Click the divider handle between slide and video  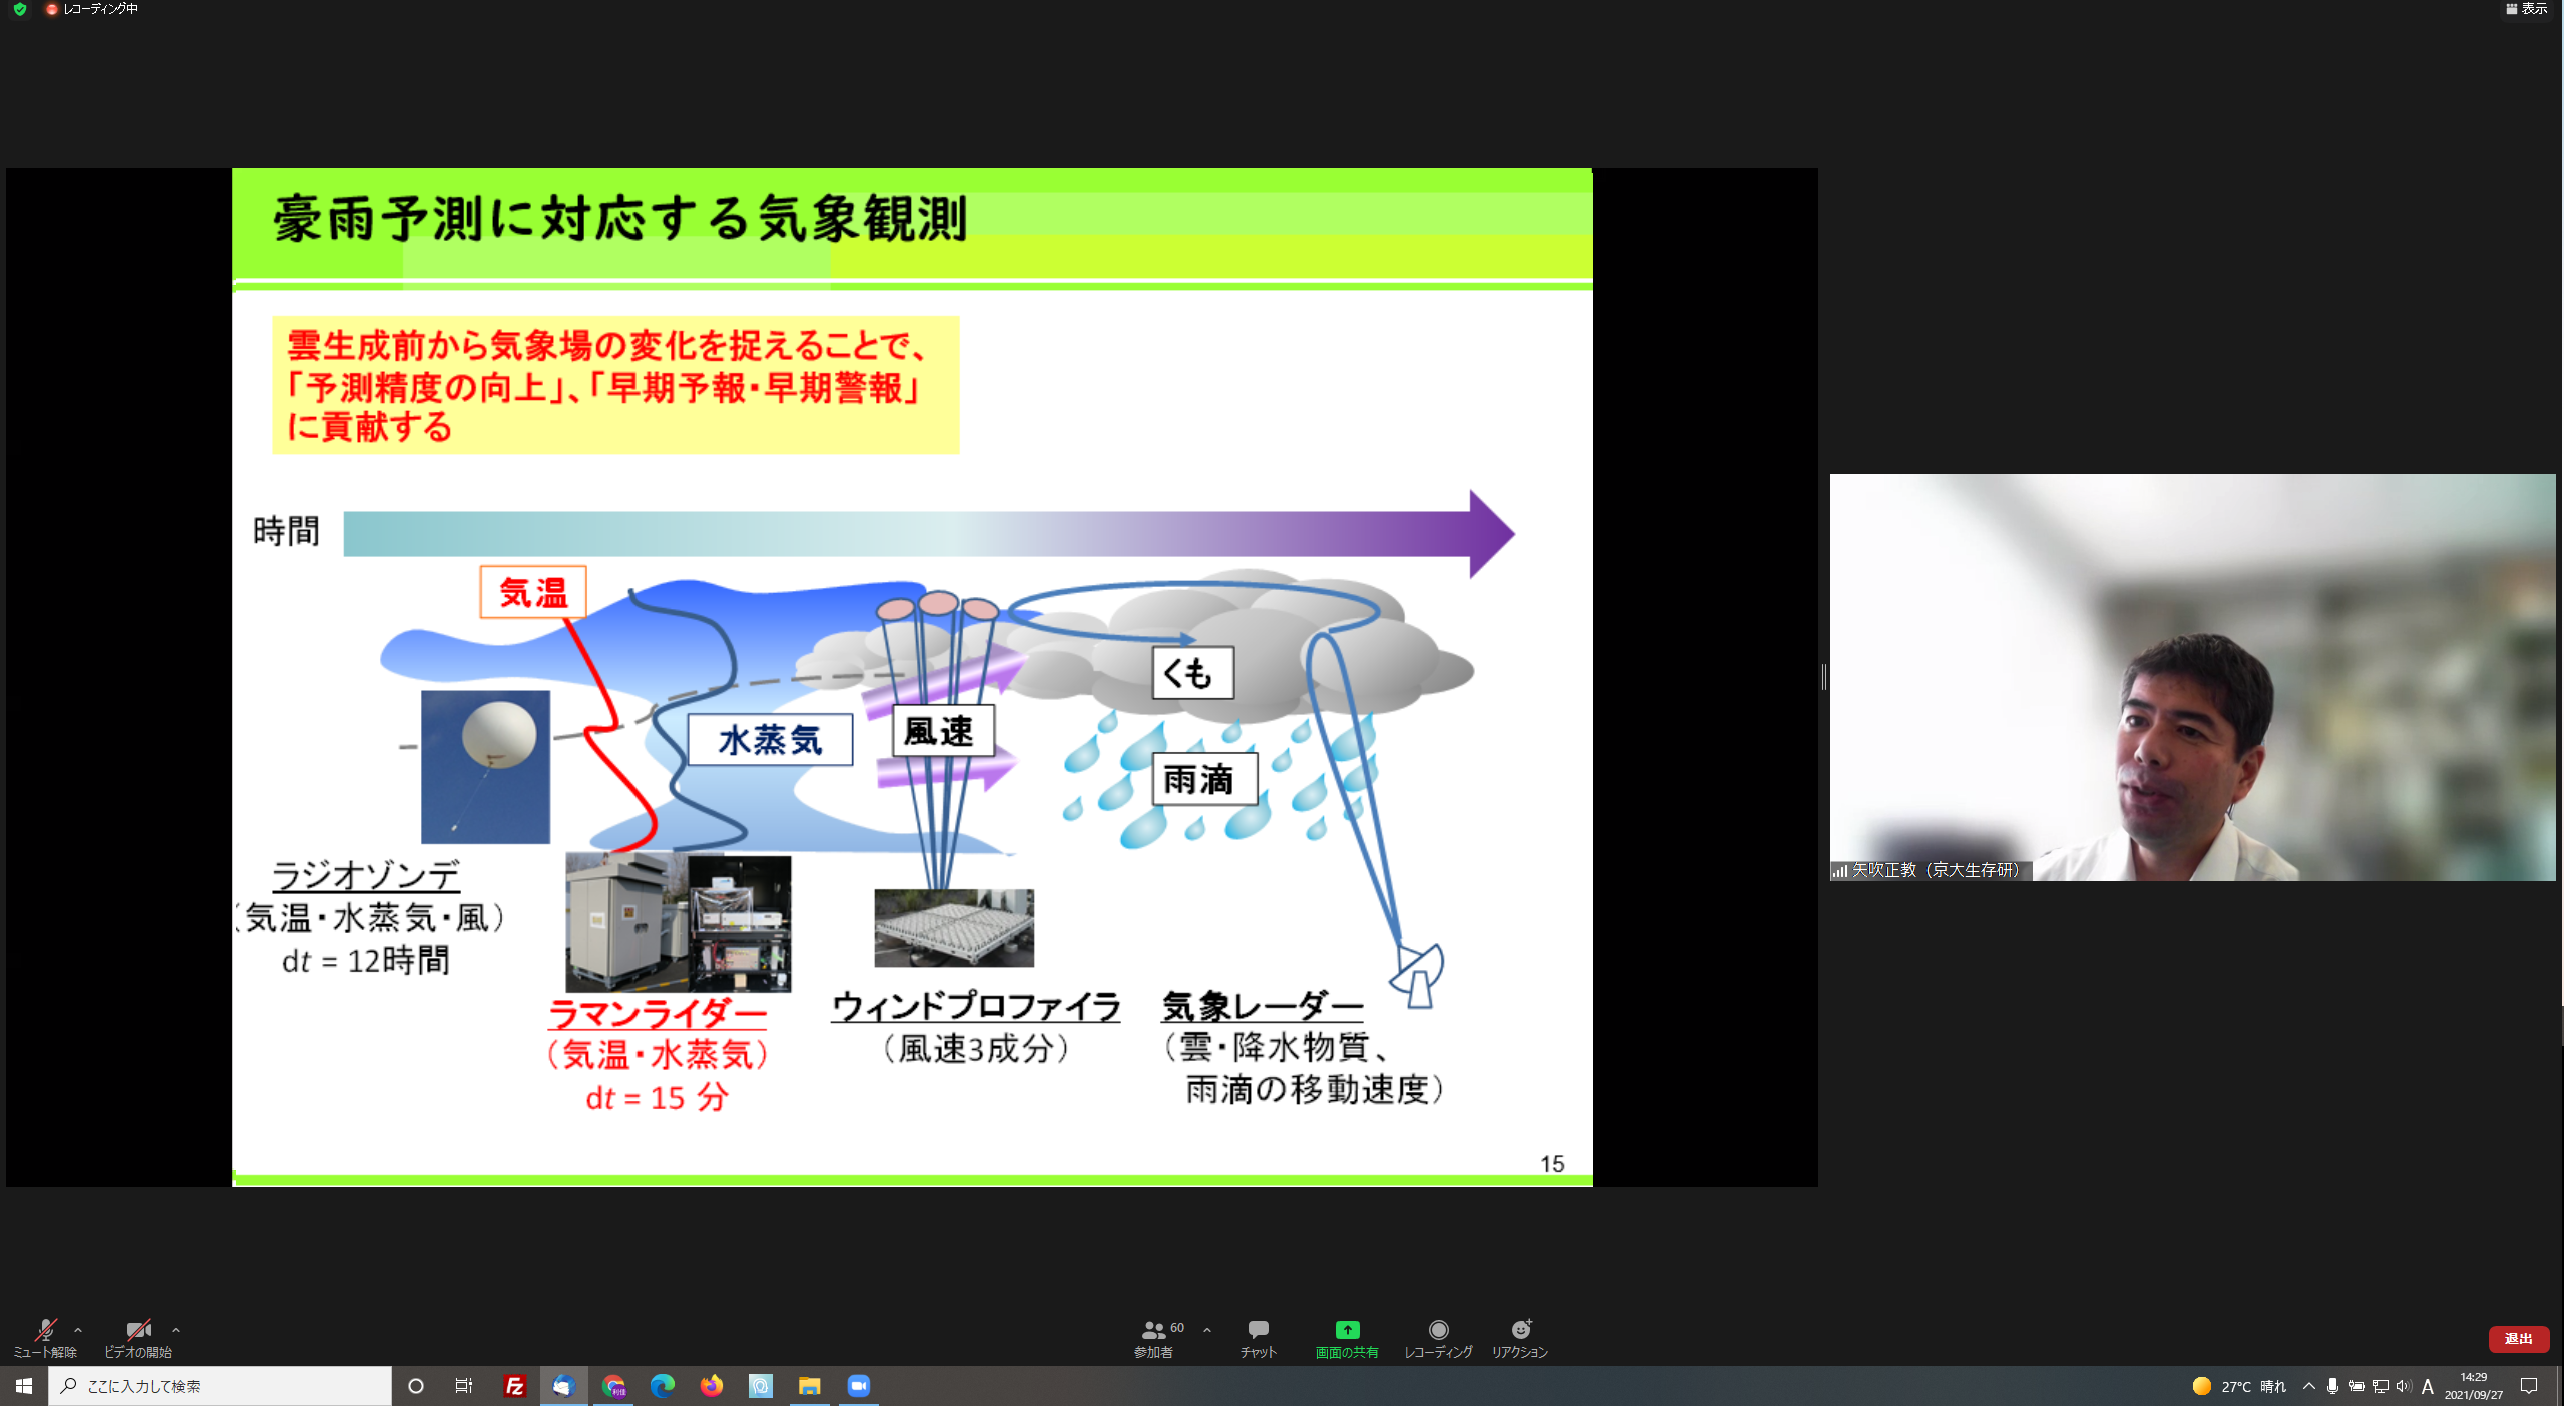(x=1824, y=677)
